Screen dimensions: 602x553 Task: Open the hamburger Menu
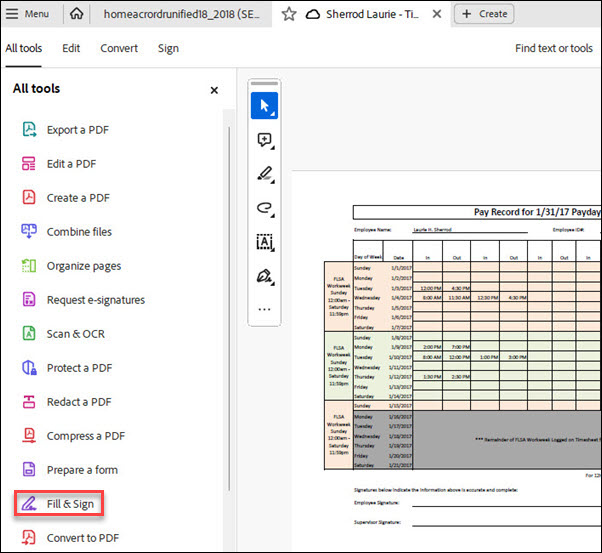(x=28, y=14)
